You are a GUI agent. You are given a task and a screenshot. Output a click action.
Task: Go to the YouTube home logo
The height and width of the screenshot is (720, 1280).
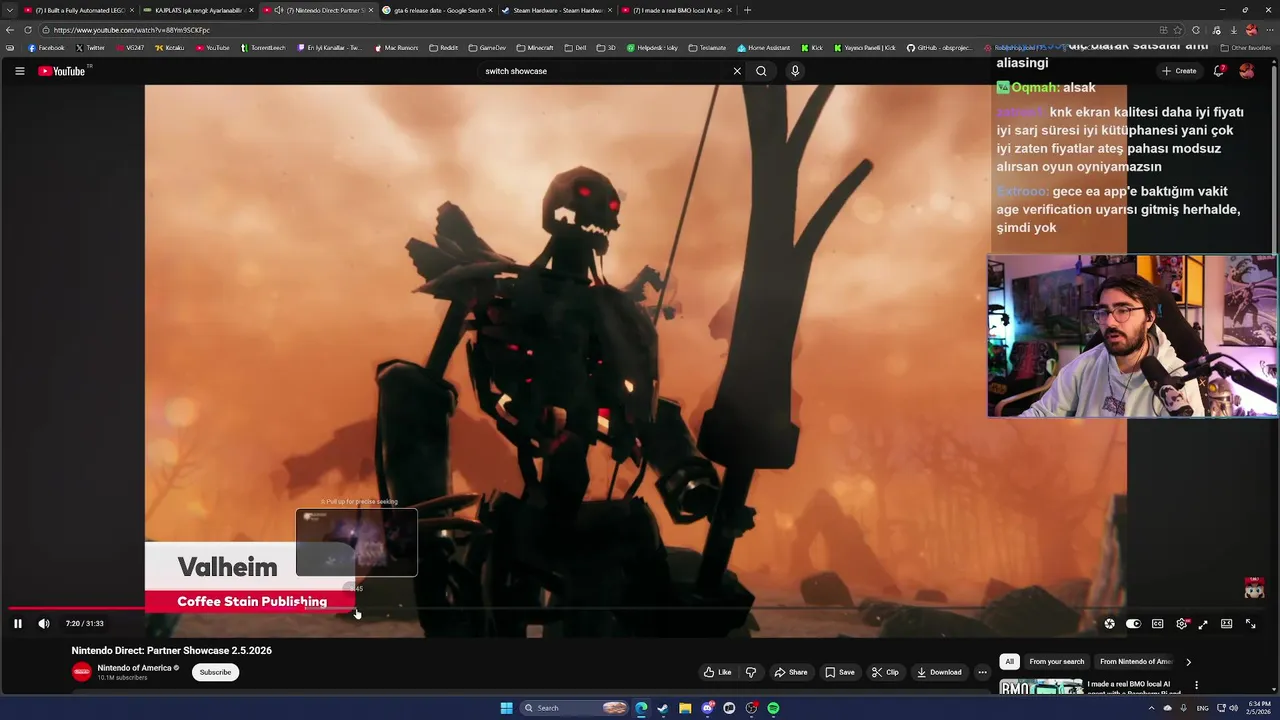63,71
